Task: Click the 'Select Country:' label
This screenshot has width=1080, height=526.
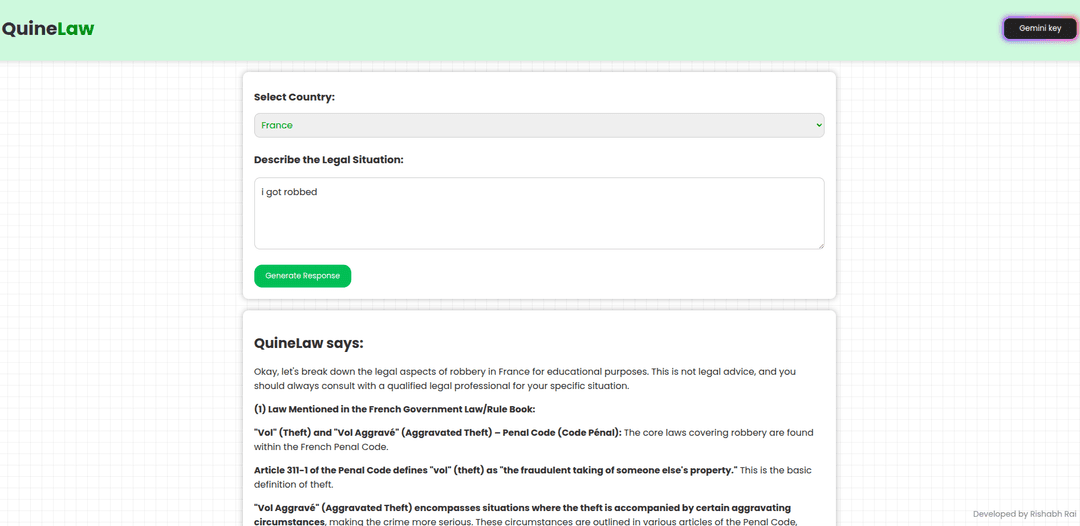Action: tap(294, 97)
